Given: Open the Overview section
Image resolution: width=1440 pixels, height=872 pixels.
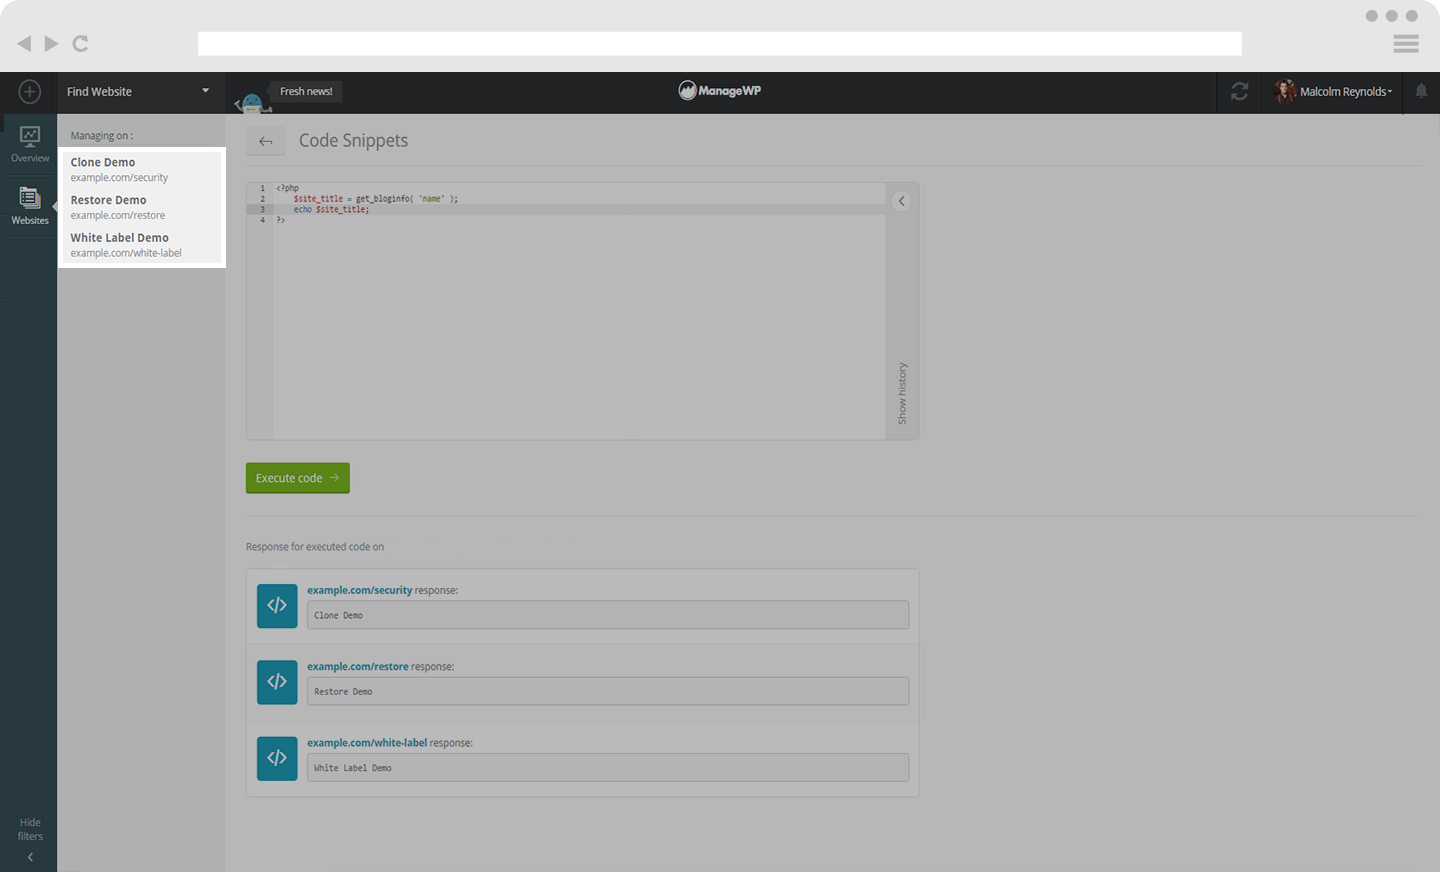Looking at the screenshot, I should (29, 144).
